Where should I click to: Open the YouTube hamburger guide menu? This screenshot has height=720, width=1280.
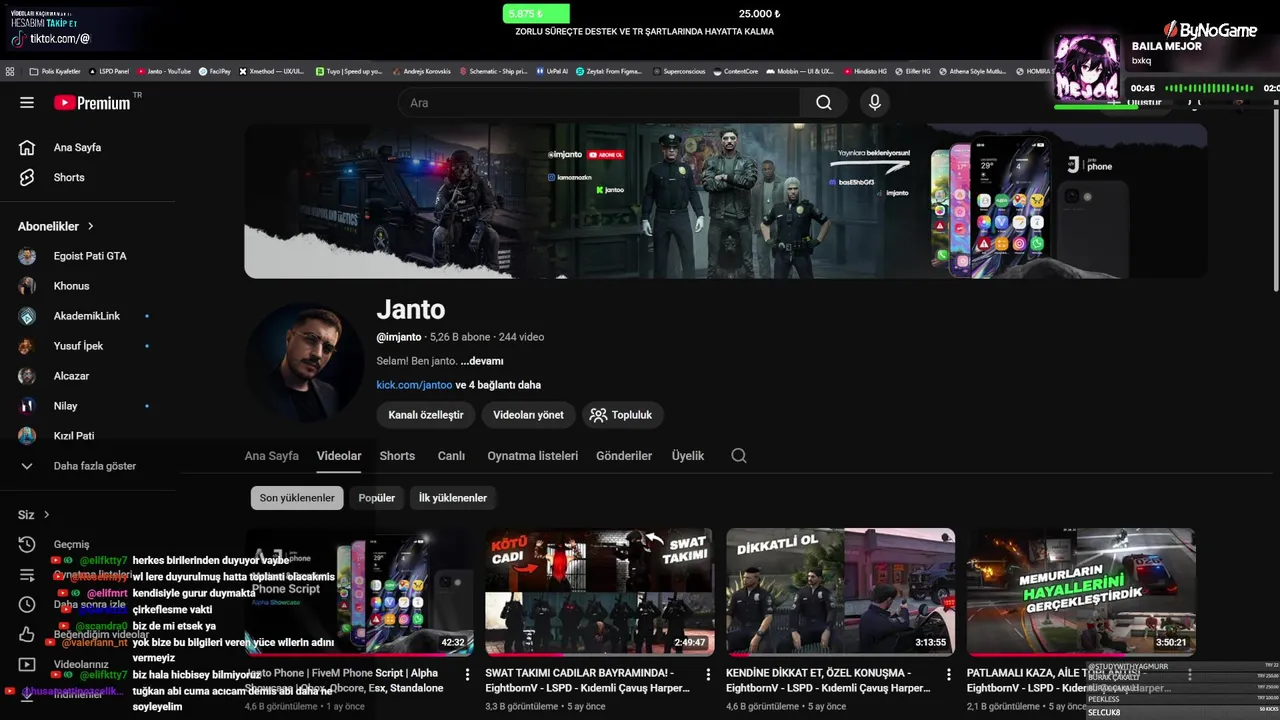[x=27, y=102]
